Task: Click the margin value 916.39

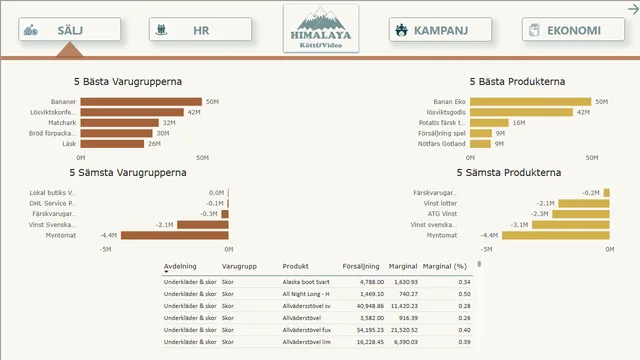Action: pos(408,318)
